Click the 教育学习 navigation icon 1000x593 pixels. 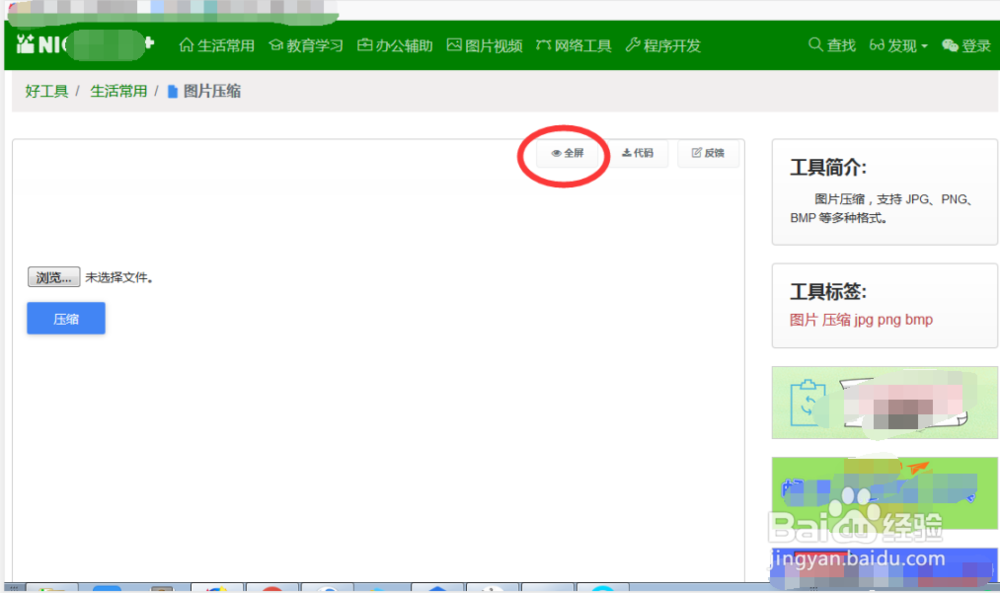[305, 44]
